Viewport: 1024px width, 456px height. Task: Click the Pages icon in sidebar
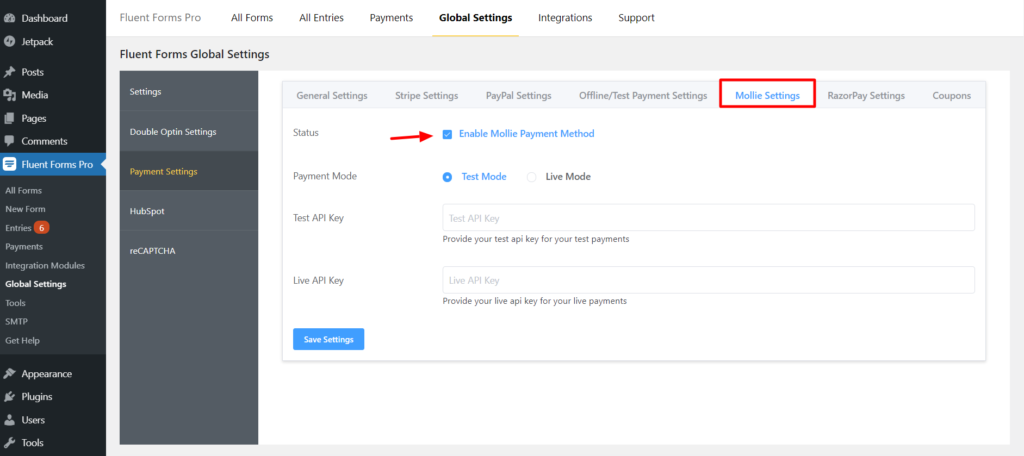pos(10,119)
